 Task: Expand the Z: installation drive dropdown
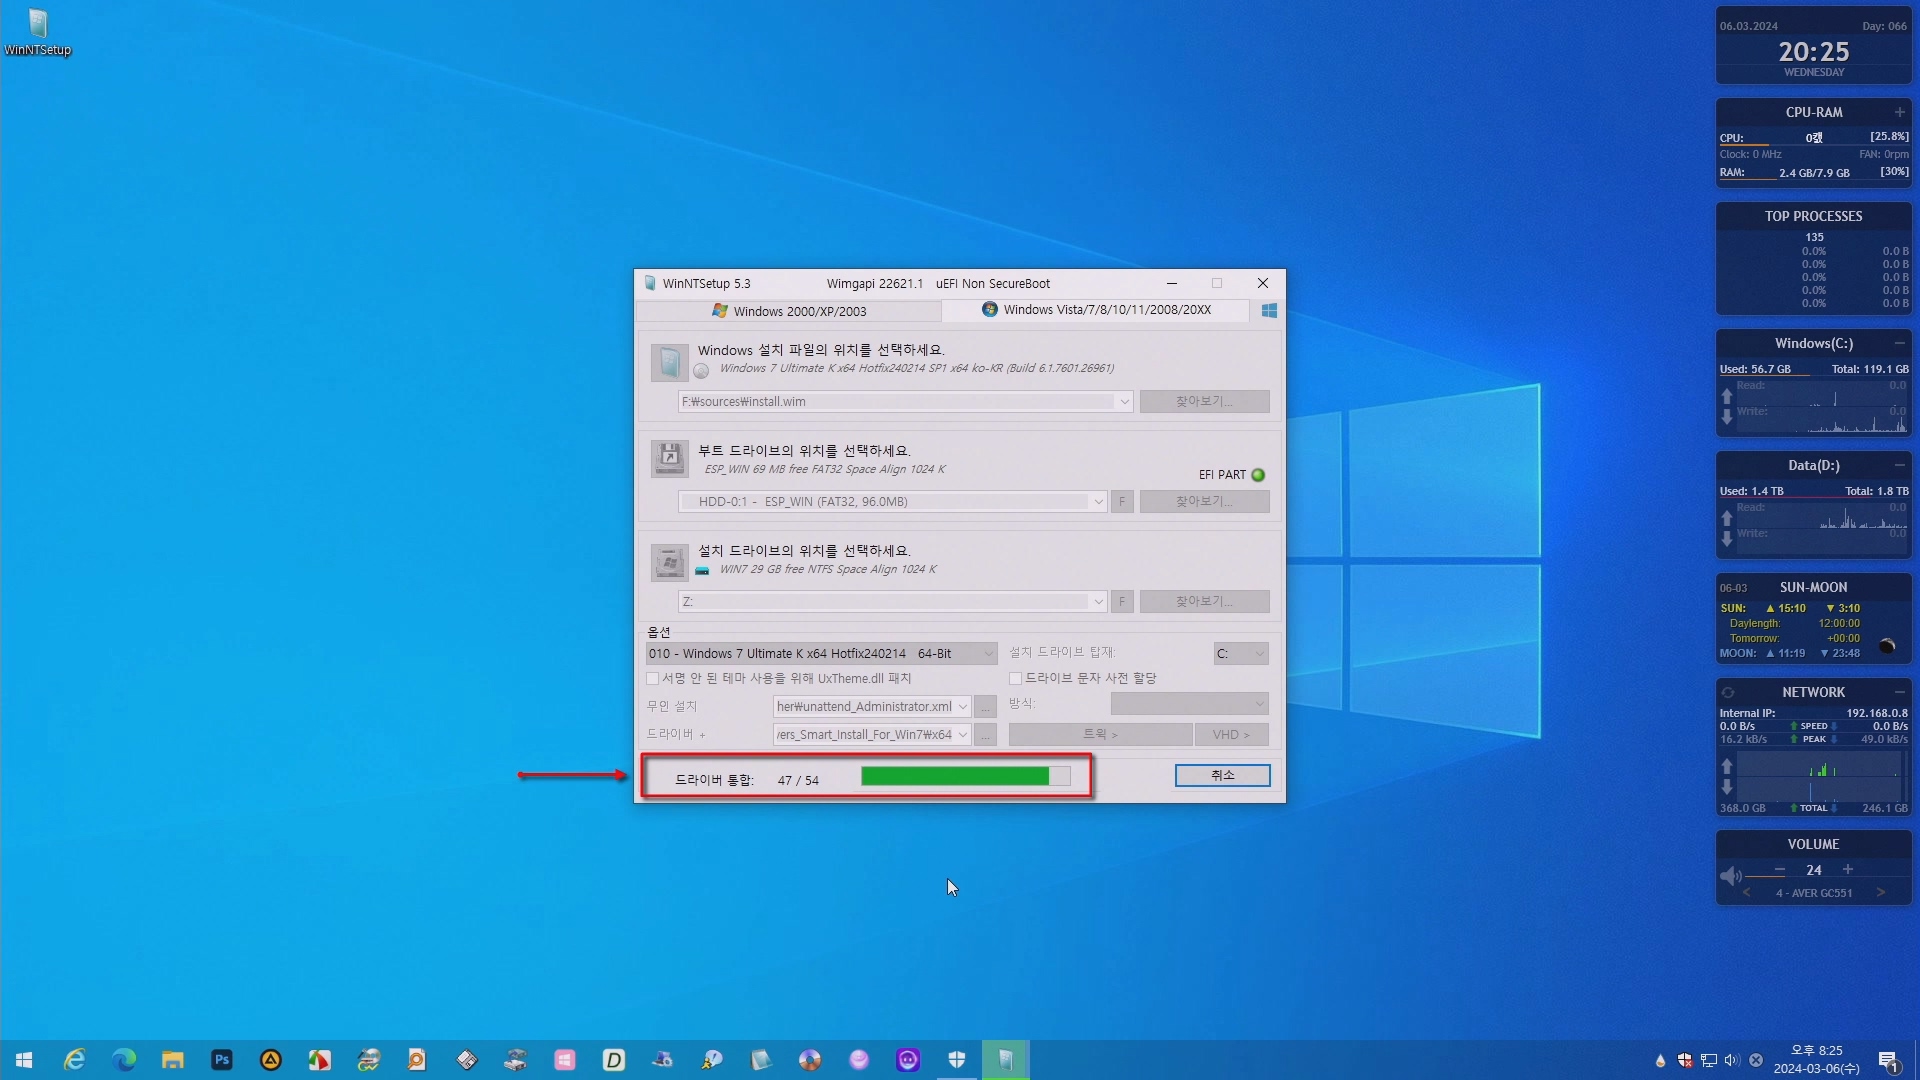[x=1098, y=602]
